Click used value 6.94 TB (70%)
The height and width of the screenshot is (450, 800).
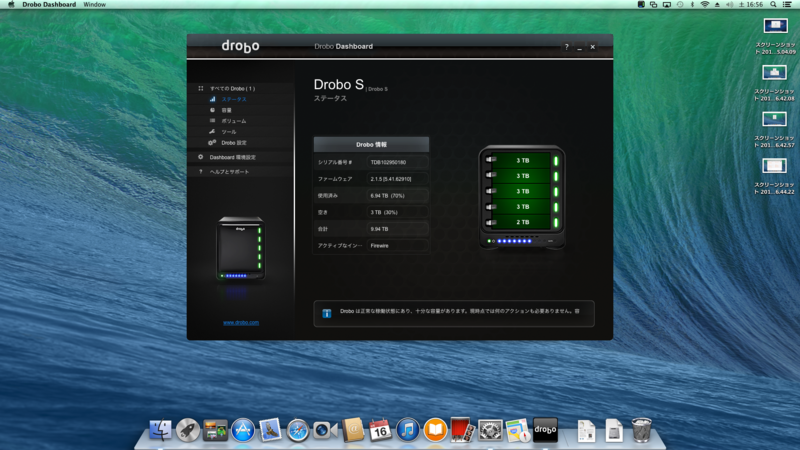(x=387, y=196)
